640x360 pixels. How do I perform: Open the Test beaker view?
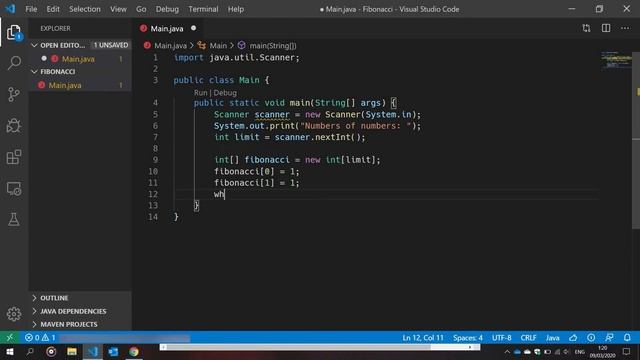click(14, 220)
